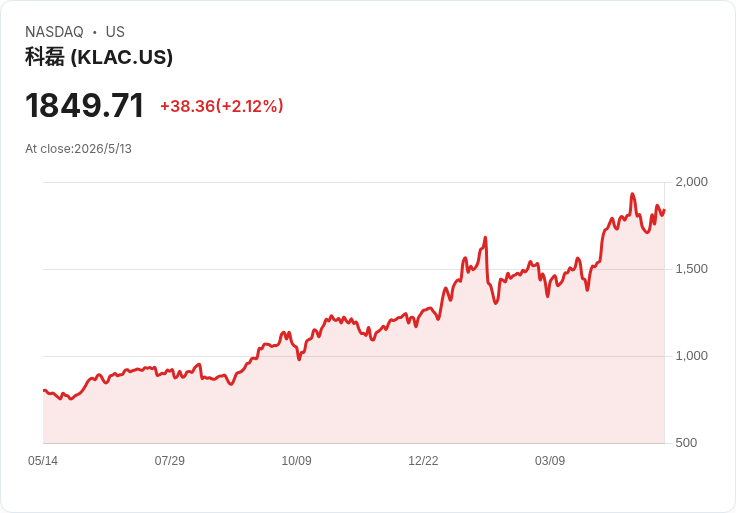
Task: Click the 1,000 y-axis label
Action: click(x=691, y=356)
